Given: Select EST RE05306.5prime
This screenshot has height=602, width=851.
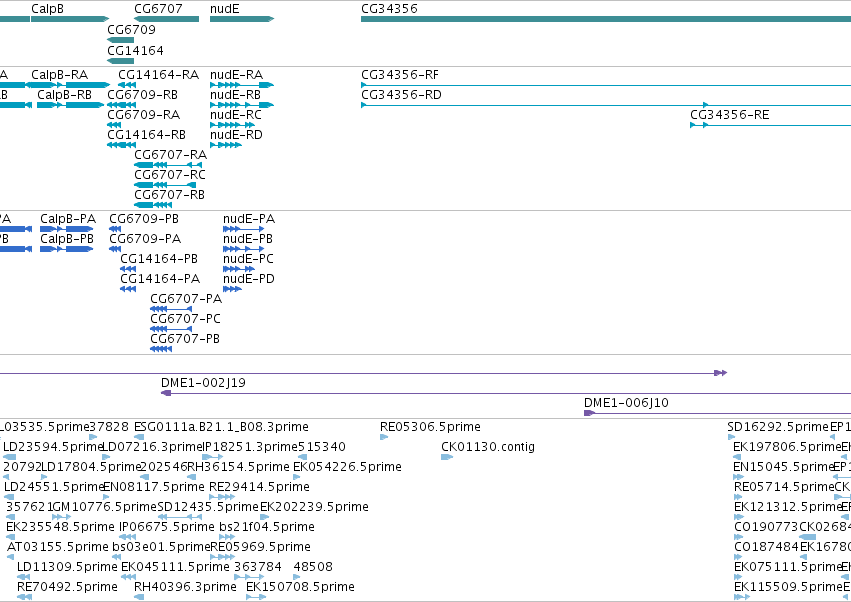Looking at the screenshot, I should point(430,427).
